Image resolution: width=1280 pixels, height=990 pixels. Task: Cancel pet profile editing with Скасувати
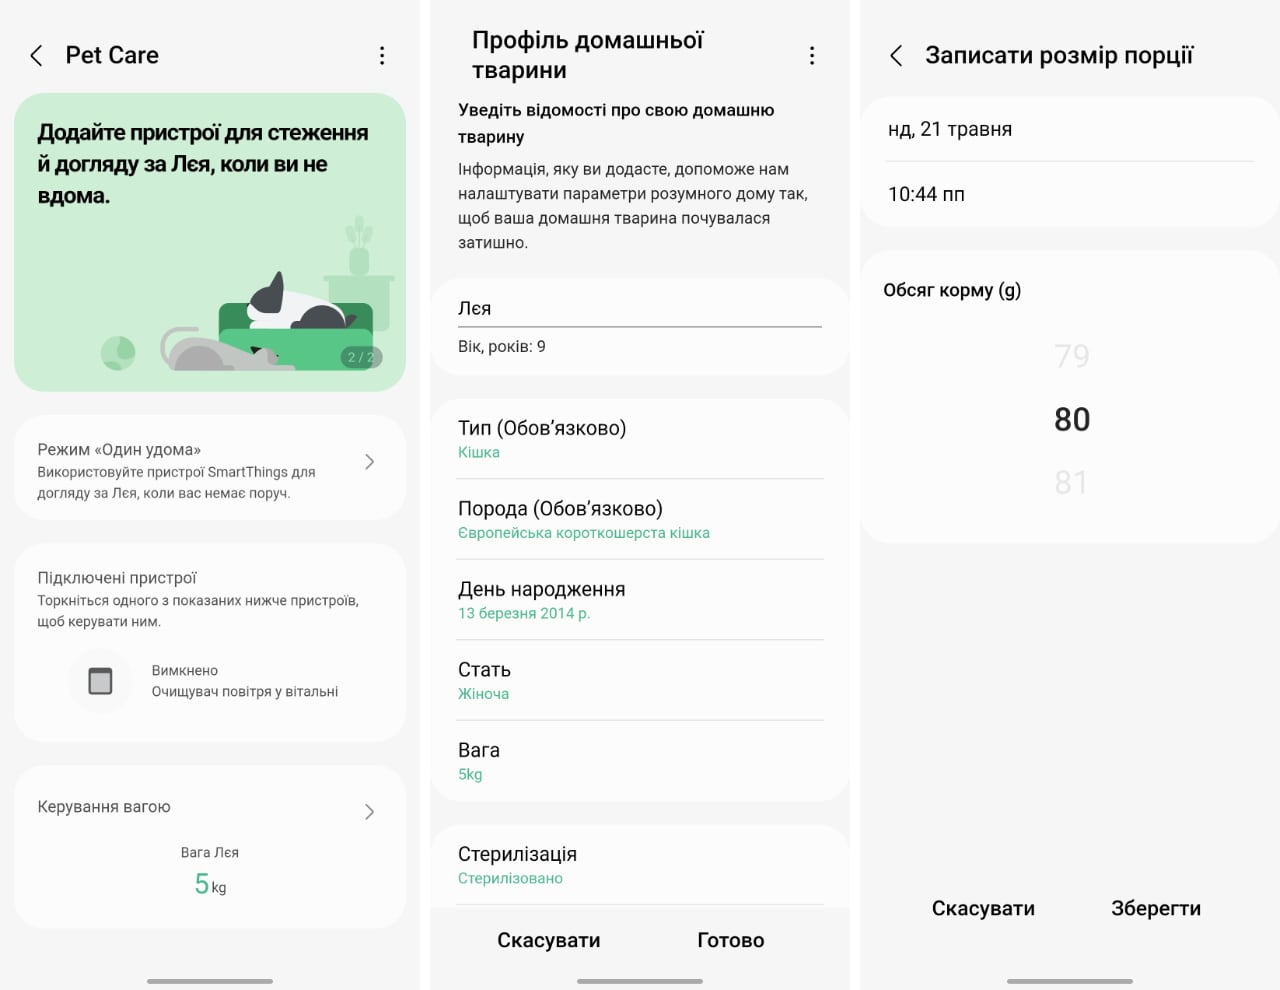pos(549,940)
